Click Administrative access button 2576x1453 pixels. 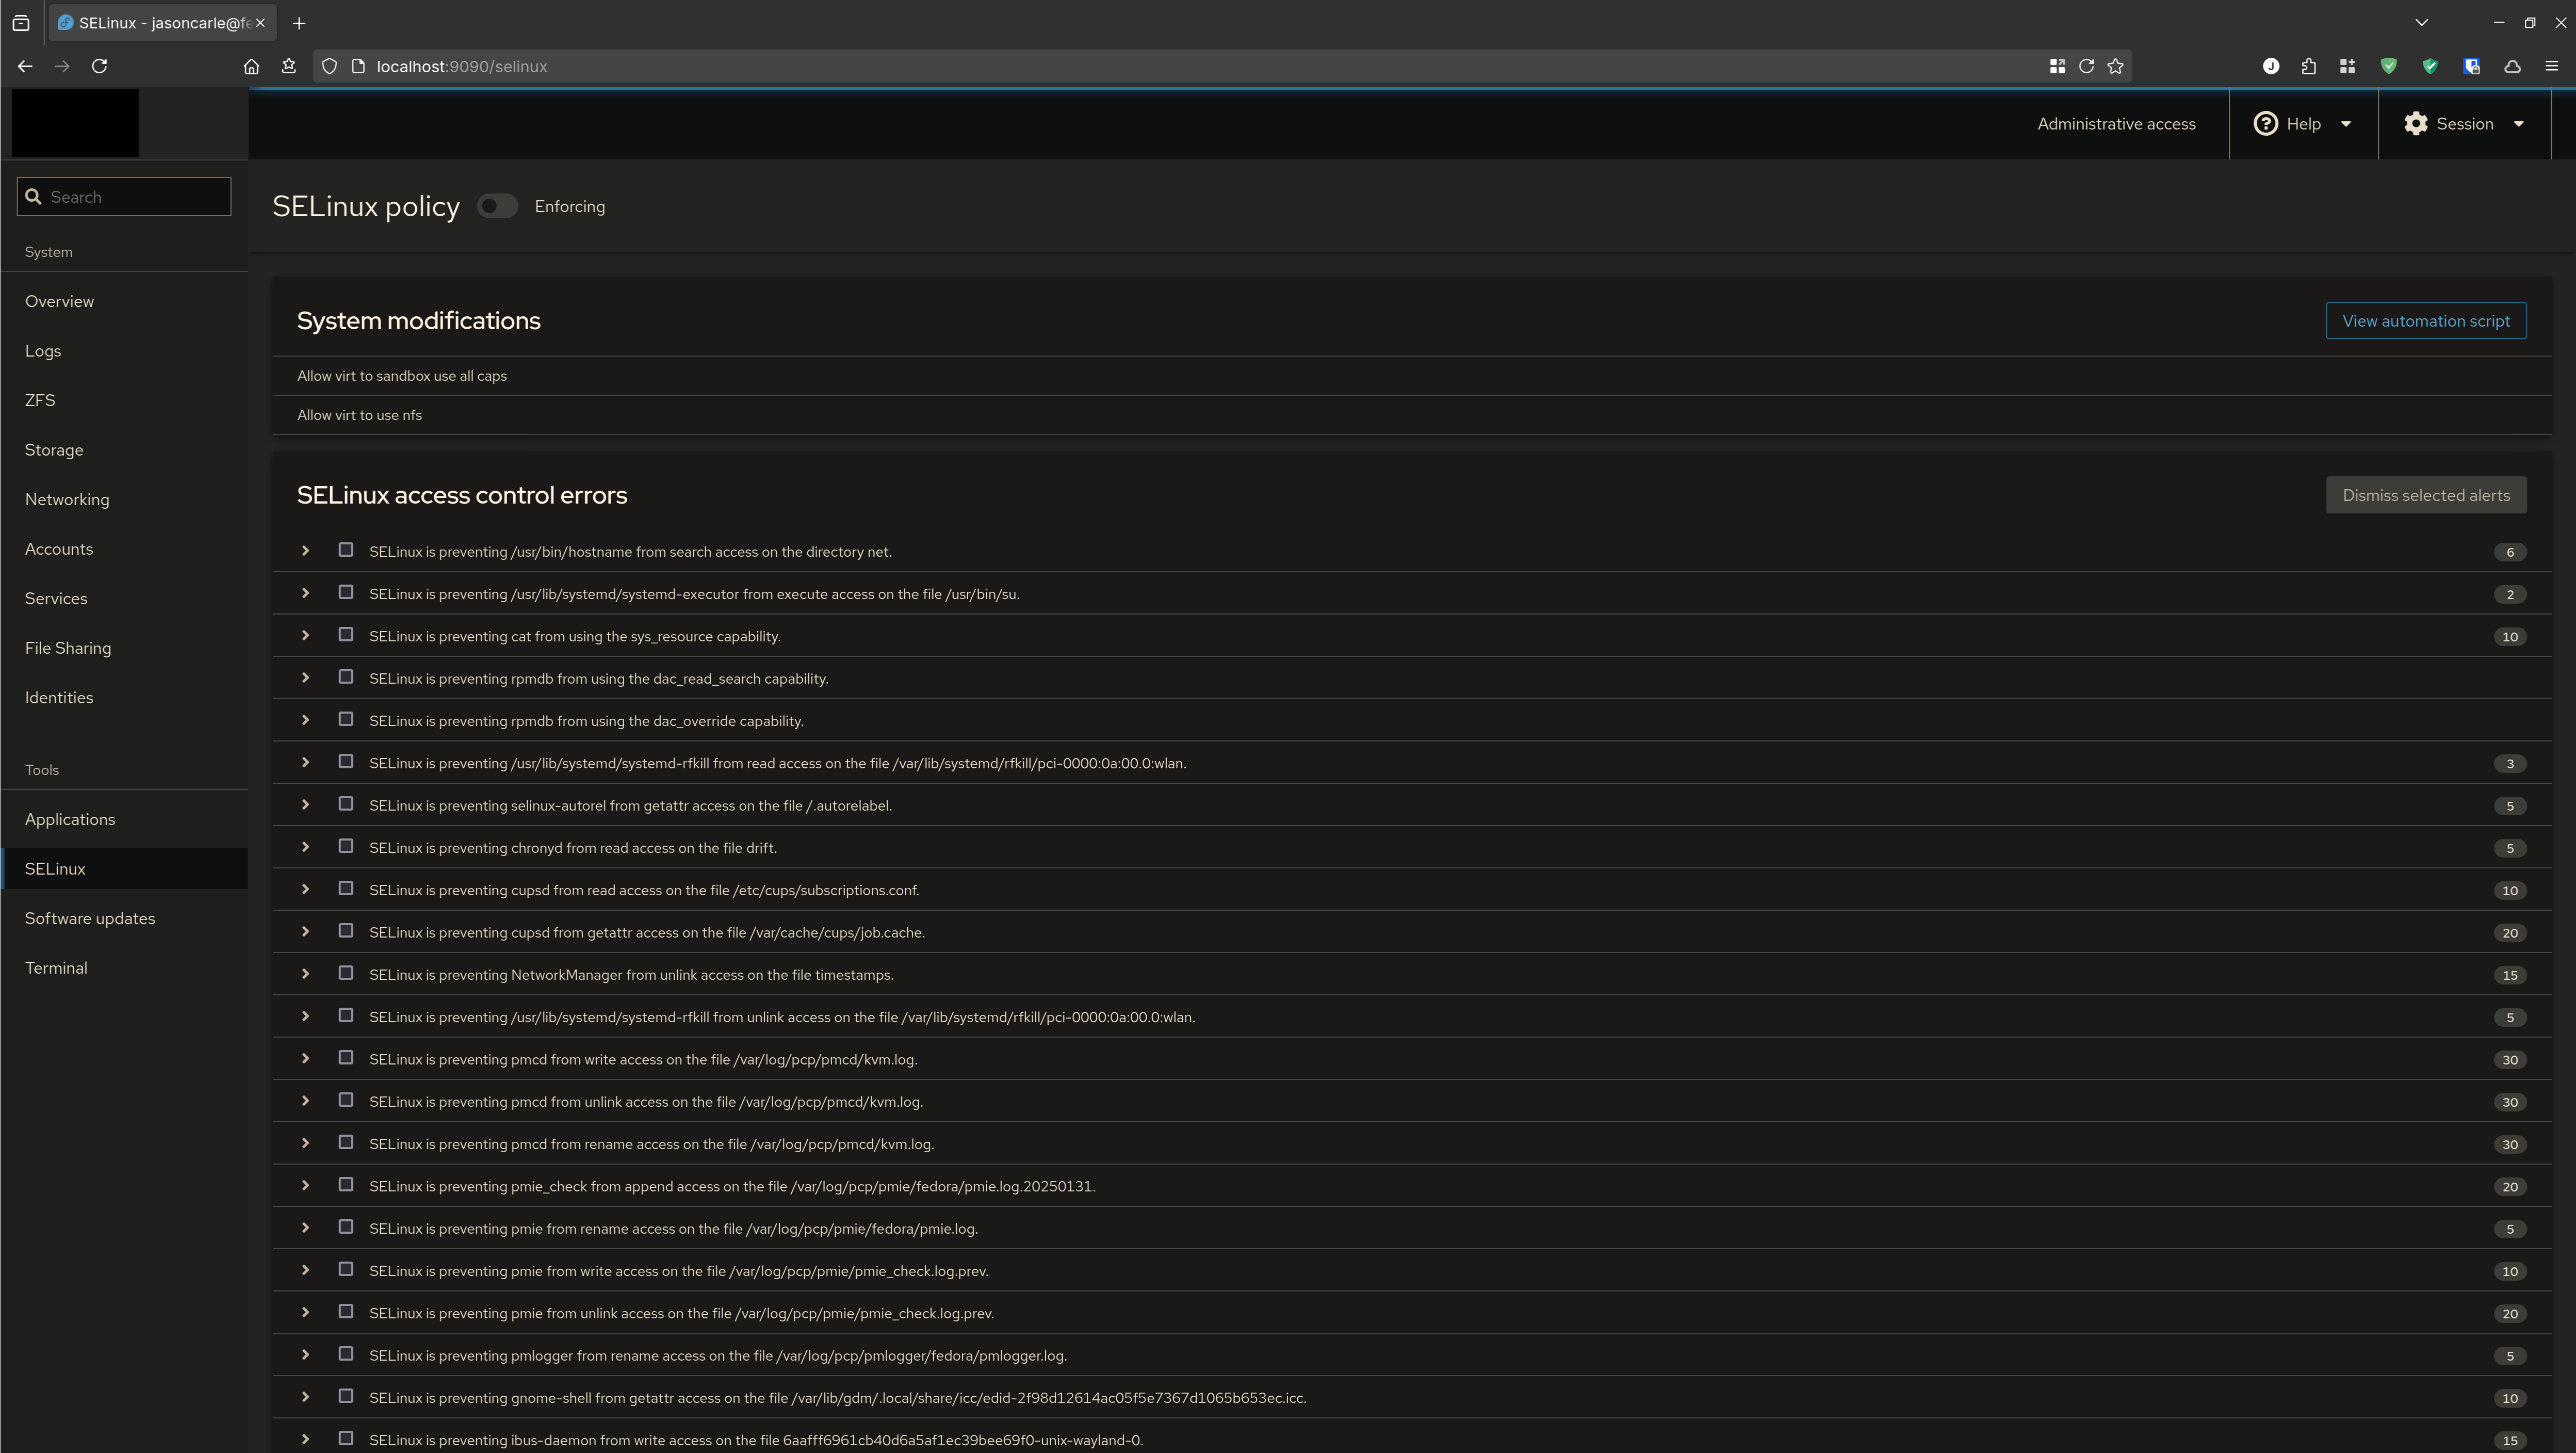pyautogui.click(x=2116, y=124)
